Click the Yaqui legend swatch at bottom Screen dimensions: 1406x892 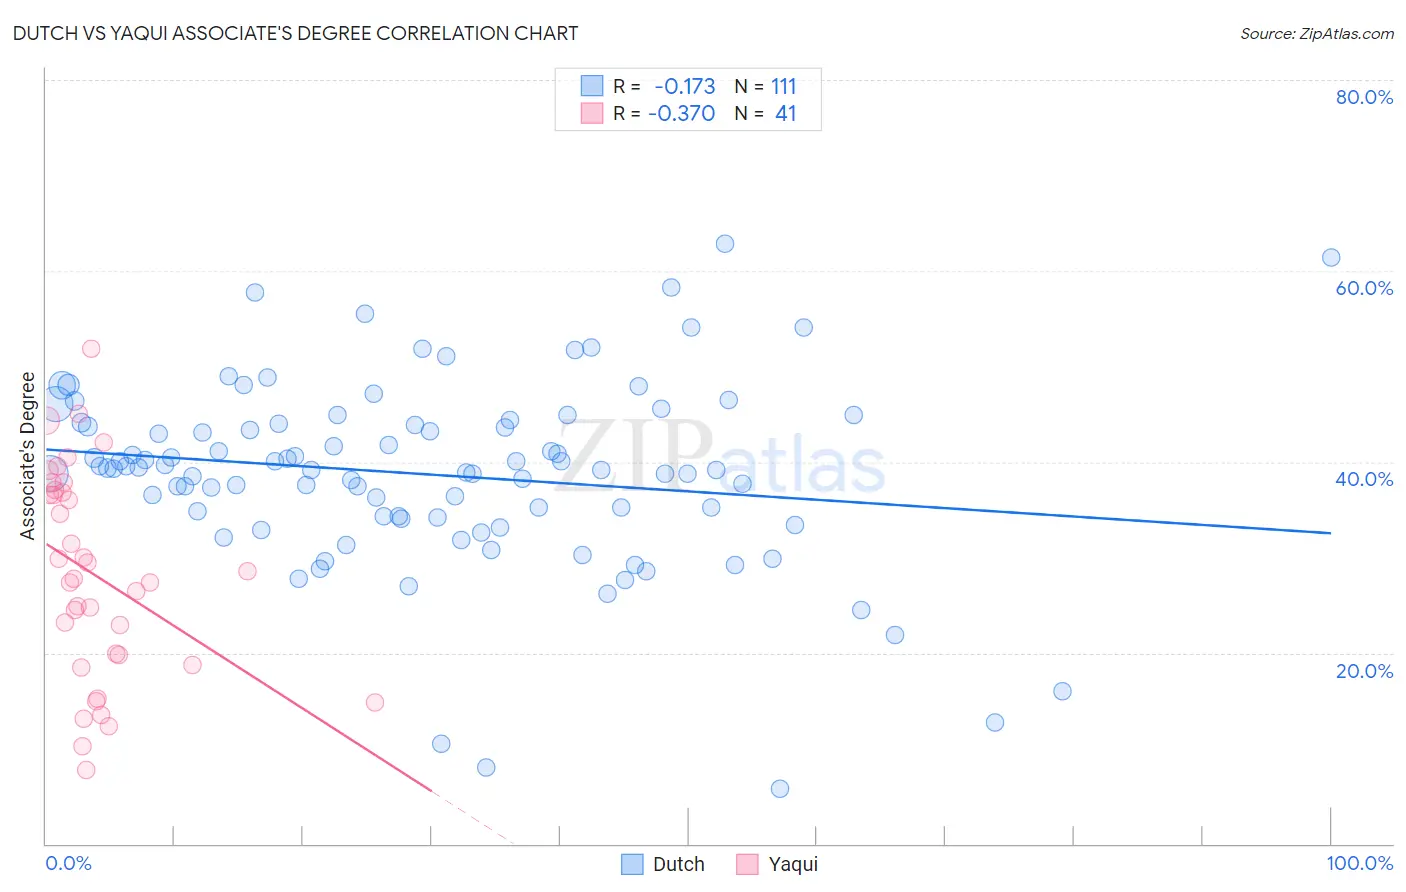click(747, 864)
